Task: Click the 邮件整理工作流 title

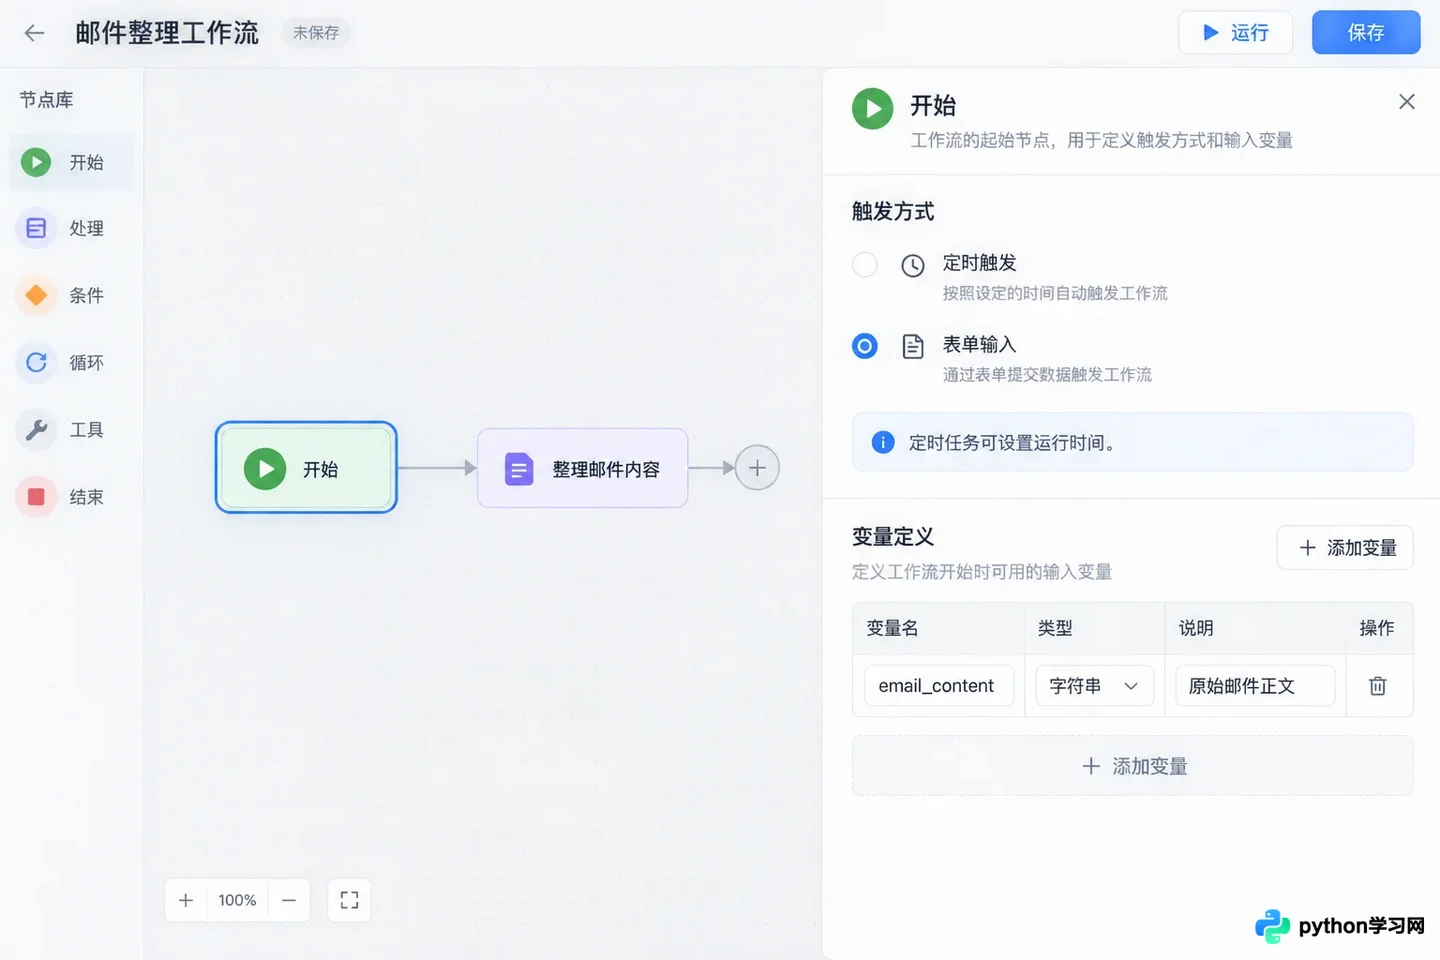Action: pyautogui.click(x=167, y=33)
